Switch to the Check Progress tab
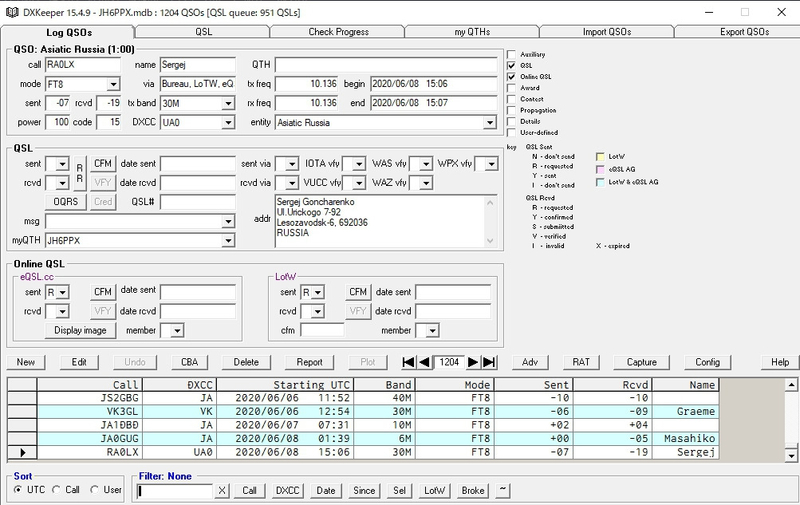Image resolution: width=800 pixels, height=505 pixels. click(x=338, y=32)
